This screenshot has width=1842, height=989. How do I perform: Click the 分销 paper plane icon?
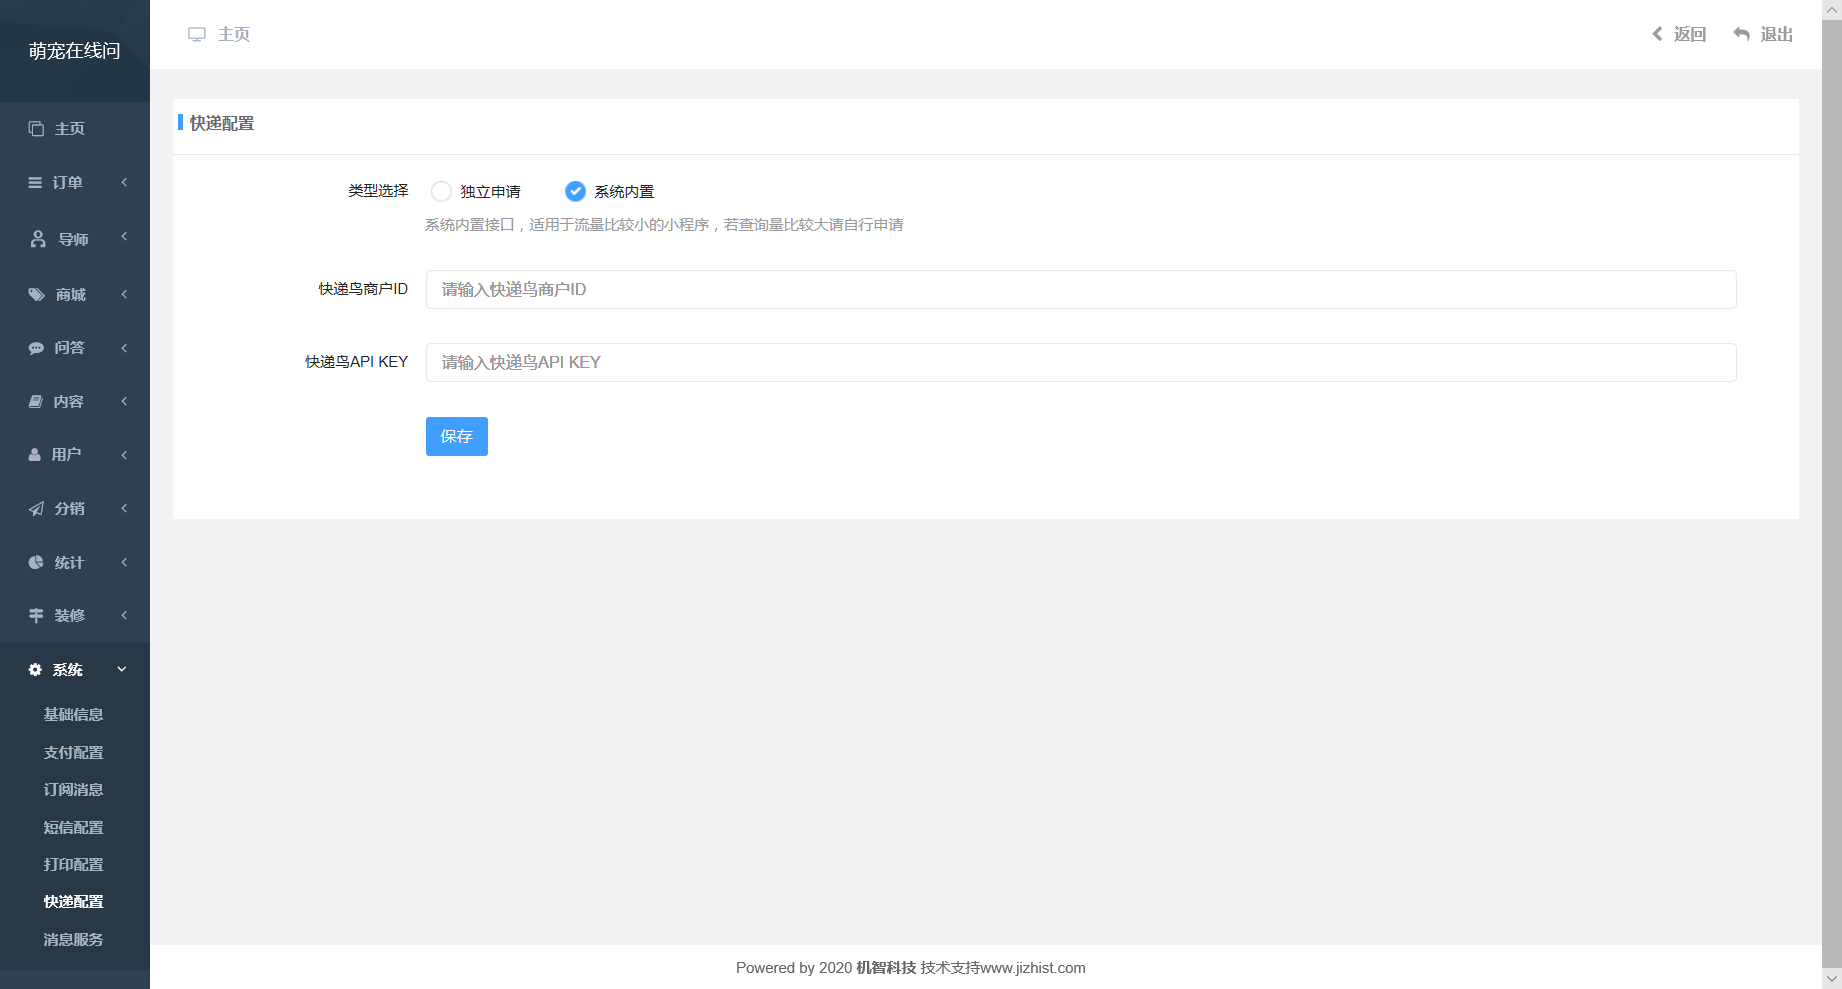pos(36,509)
